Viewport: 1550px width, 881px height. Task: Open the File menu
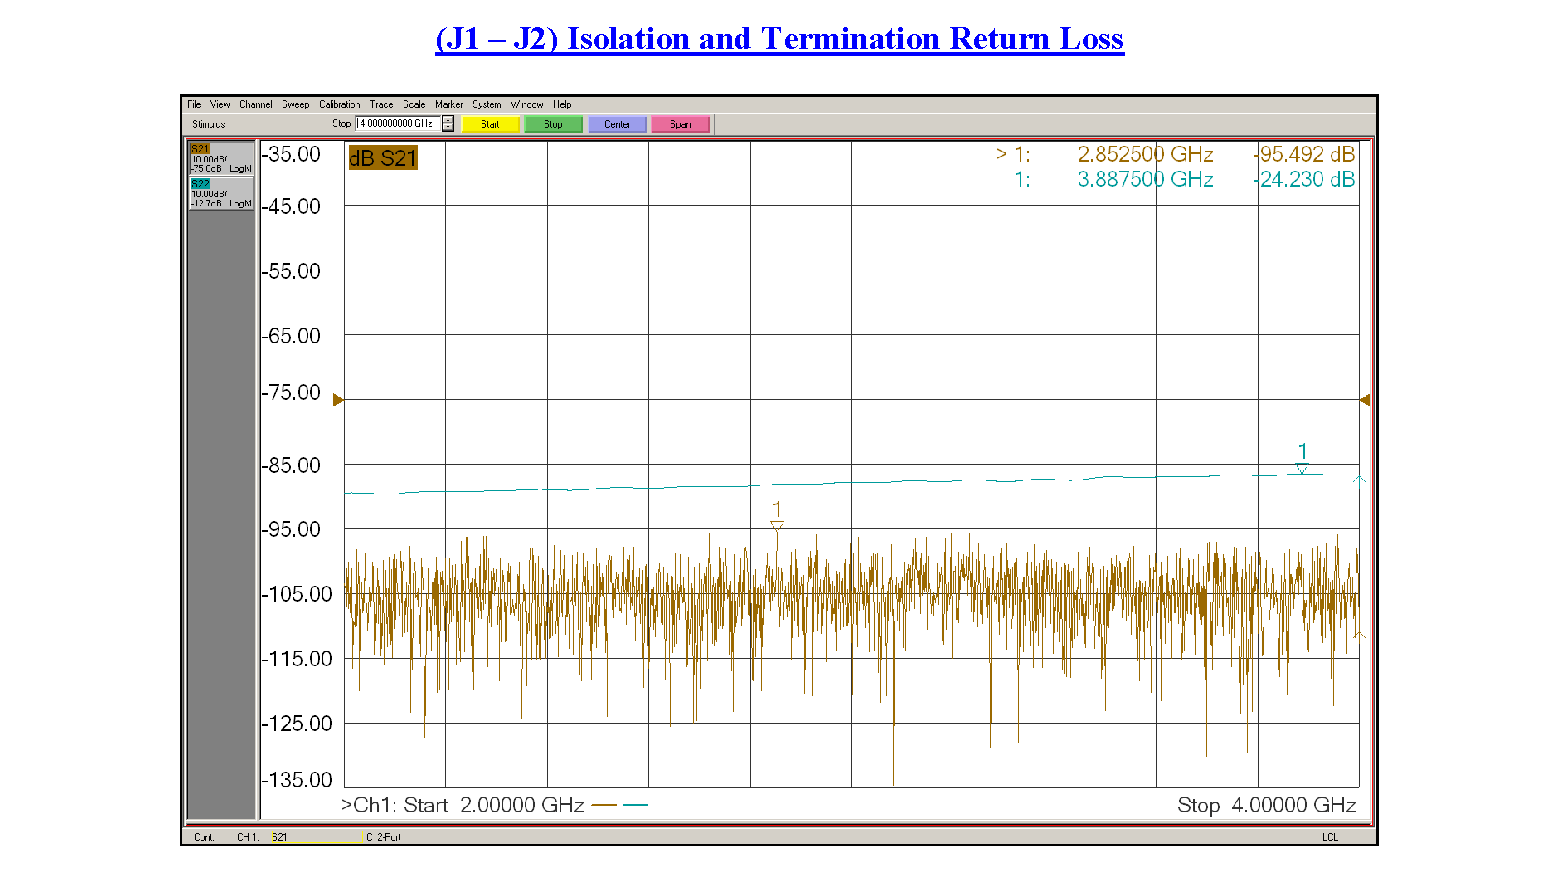coord(194,104)
